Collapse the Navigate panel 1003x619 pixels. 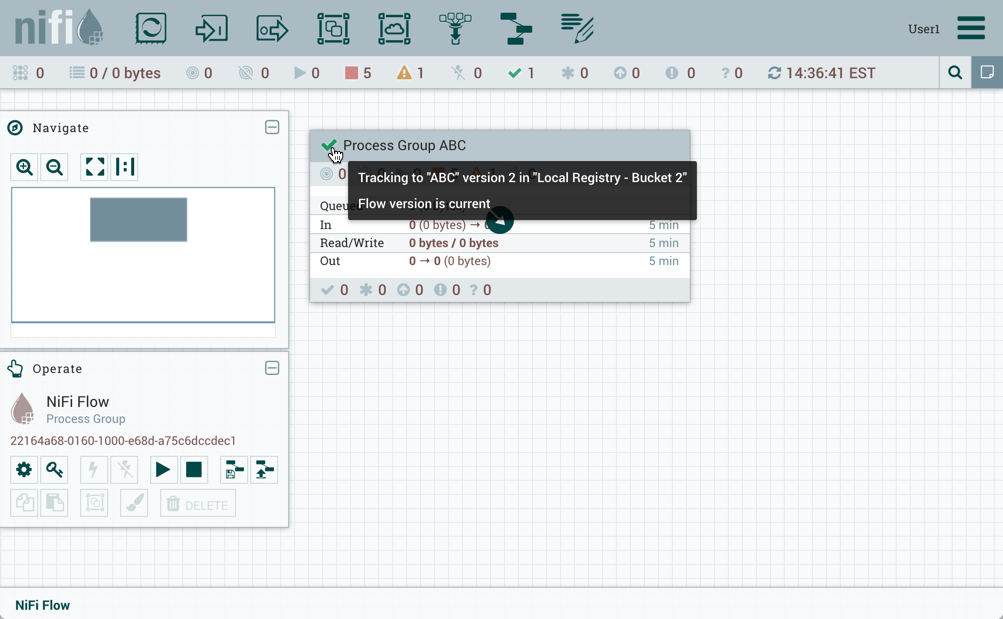click(272, 128)
